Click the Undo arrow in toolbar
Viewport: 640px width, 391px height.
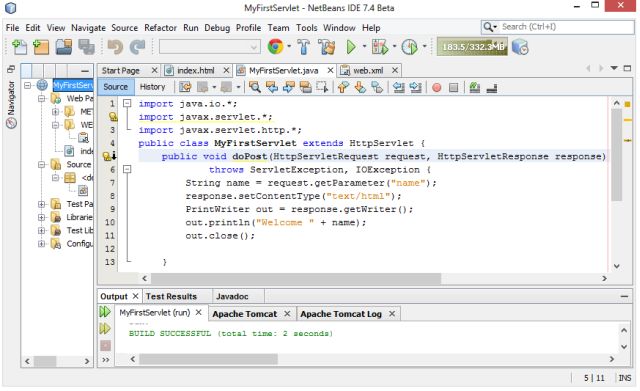(115, 47)
